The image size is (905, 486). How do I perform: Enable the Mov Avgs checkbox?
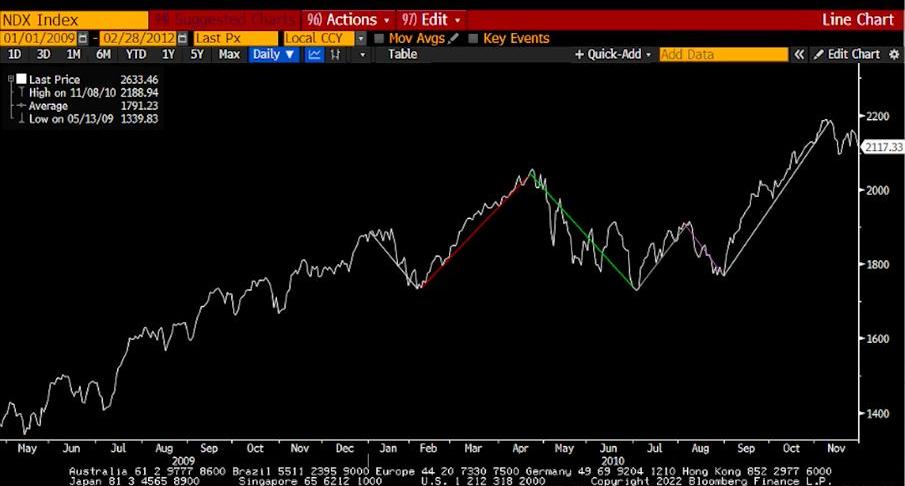[x=379, y=38]
